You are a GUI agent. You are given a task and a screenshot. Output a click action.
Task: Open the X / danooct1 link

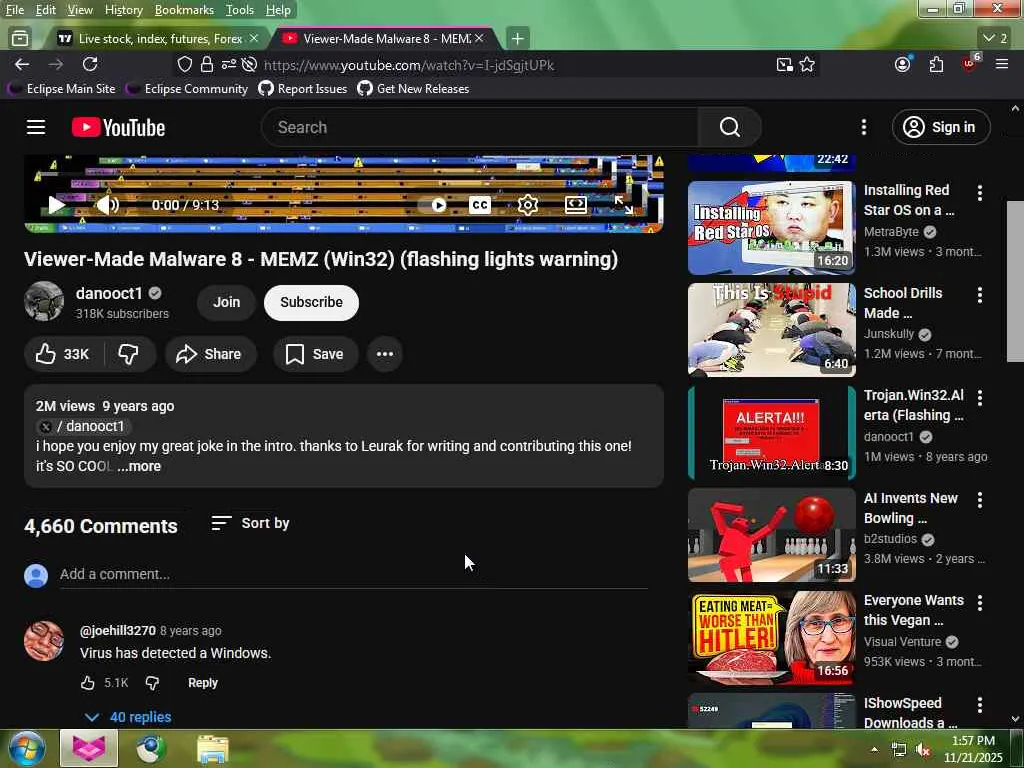coord(84,426)
